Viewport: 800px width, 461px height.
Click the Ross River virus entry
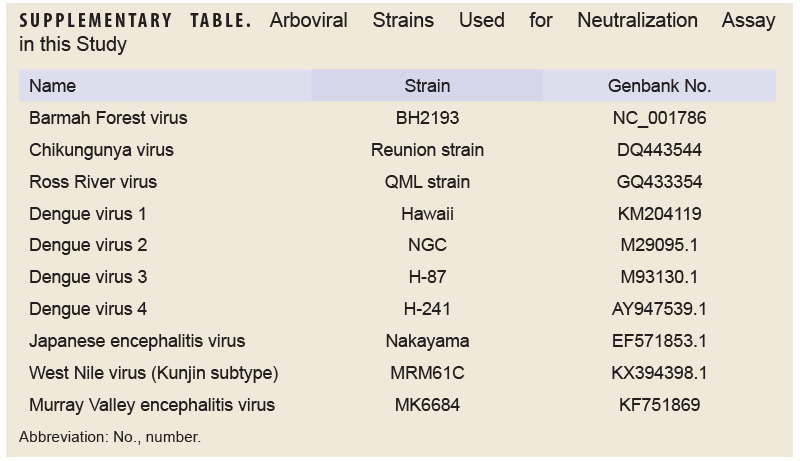(x=93, y=182)
